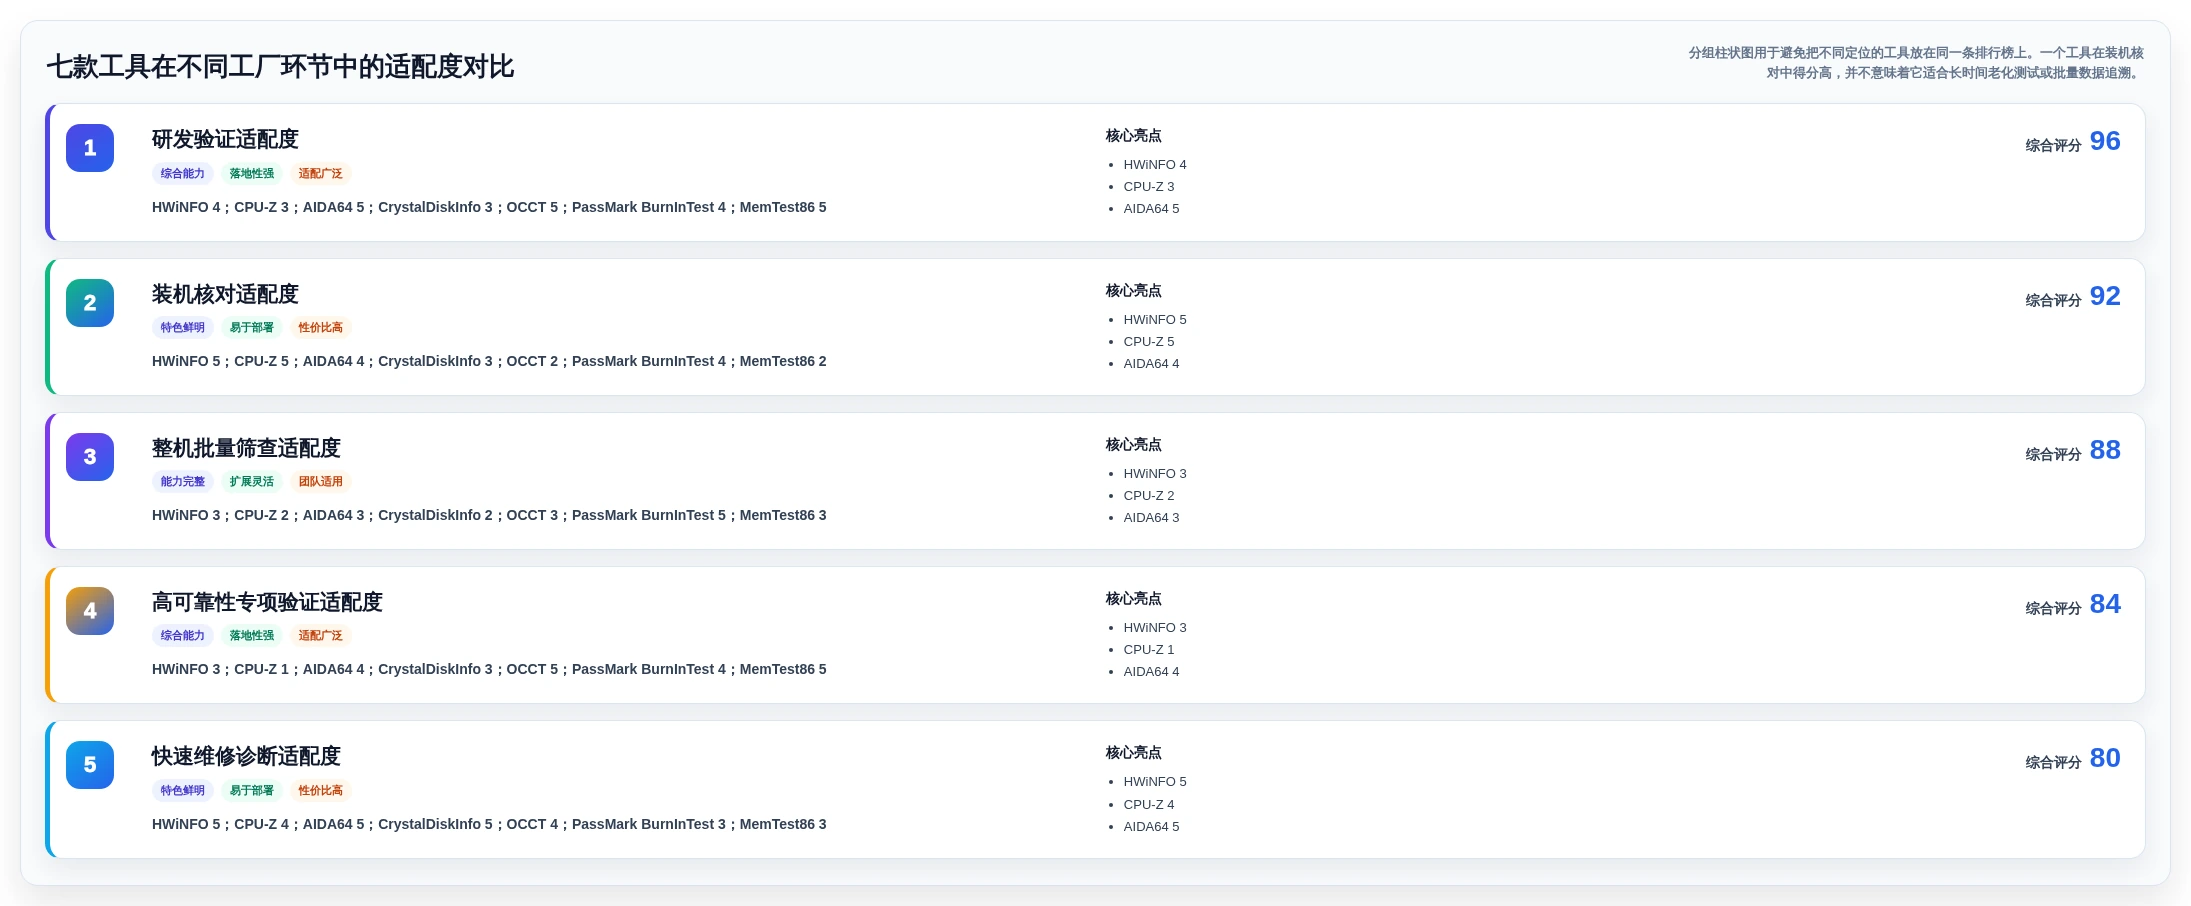Open the 整机批量筛查适配度 card title
The height and width of the screenshot is (906, 2191).
click(246, 448)
